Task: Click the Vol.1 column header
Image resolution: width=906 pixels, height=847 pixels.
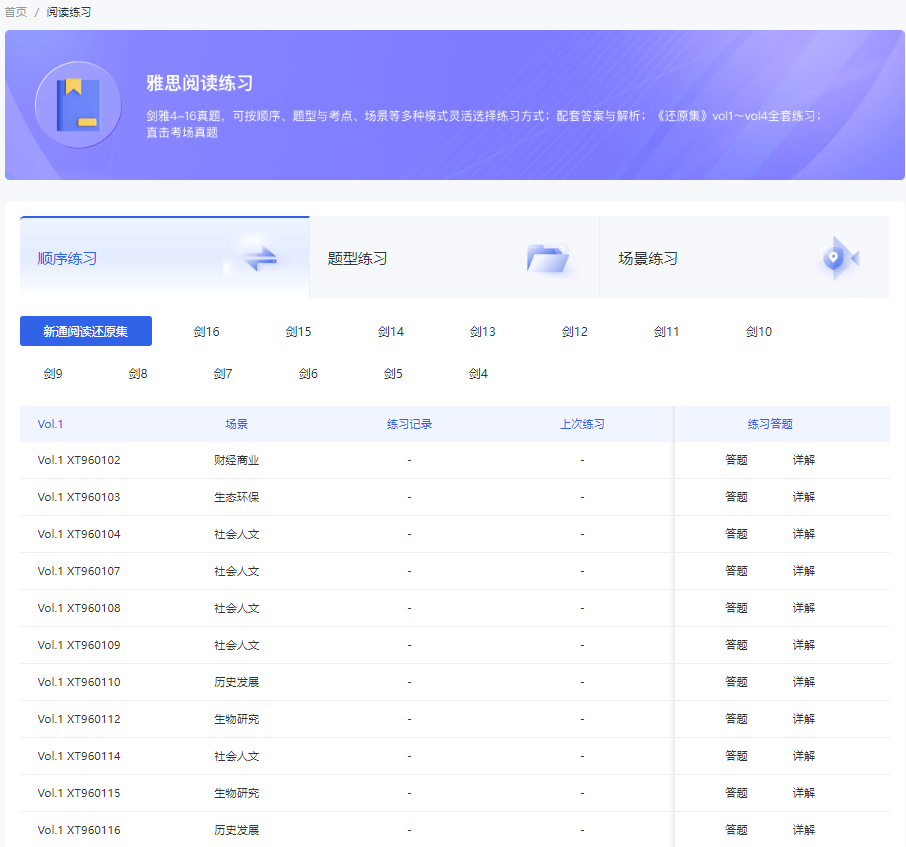Action: point(50,424)
